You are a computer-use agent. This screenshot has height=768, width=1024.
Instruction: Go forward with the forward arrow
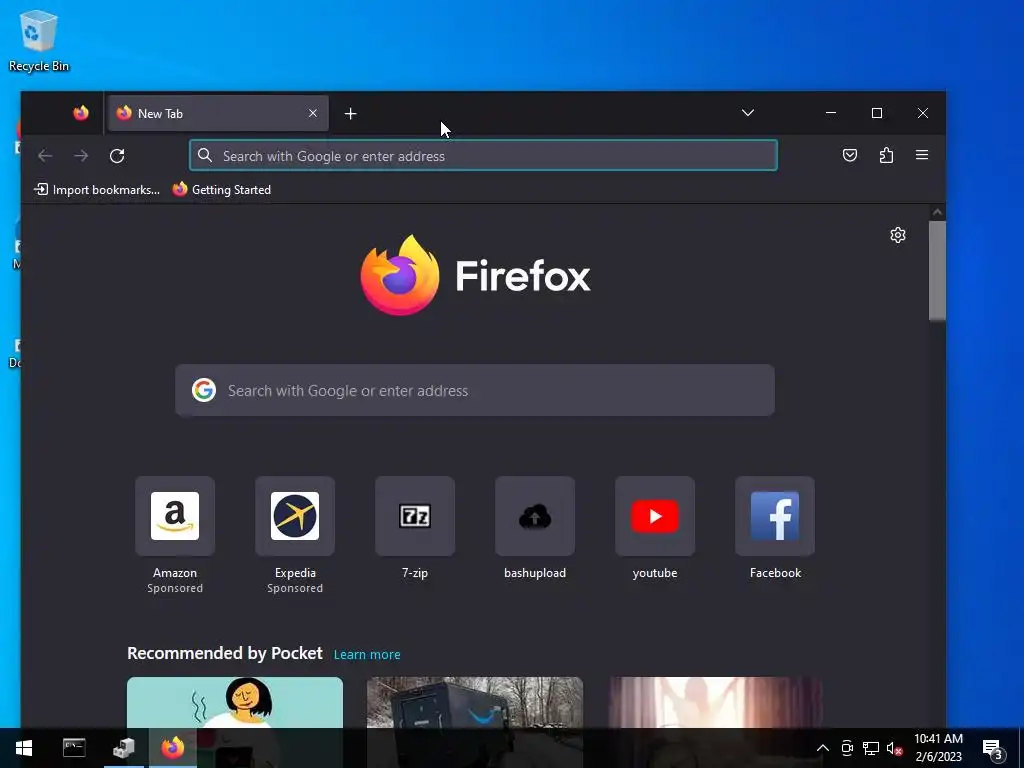point(81,155)
